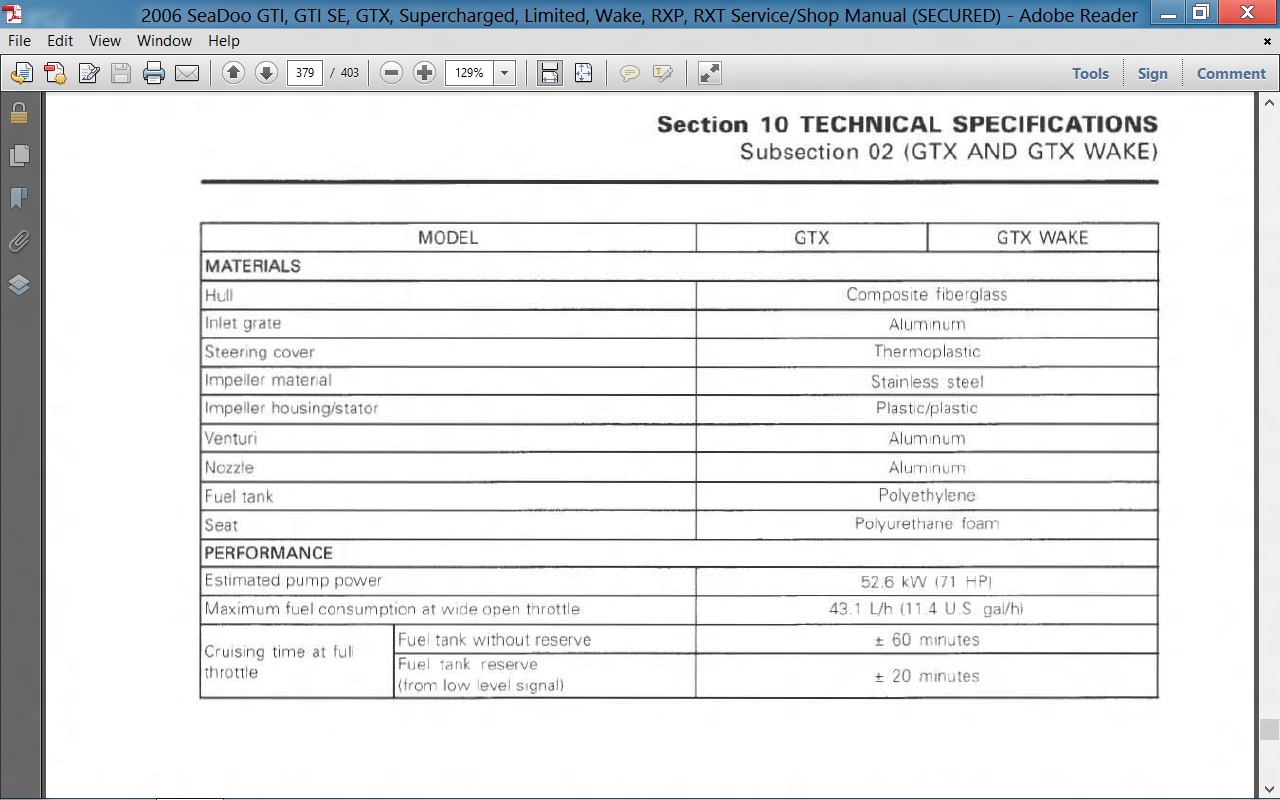Click the scrollbar down arrow
Viewport: 1280px width, 800px height.
tap(1269, 789)
